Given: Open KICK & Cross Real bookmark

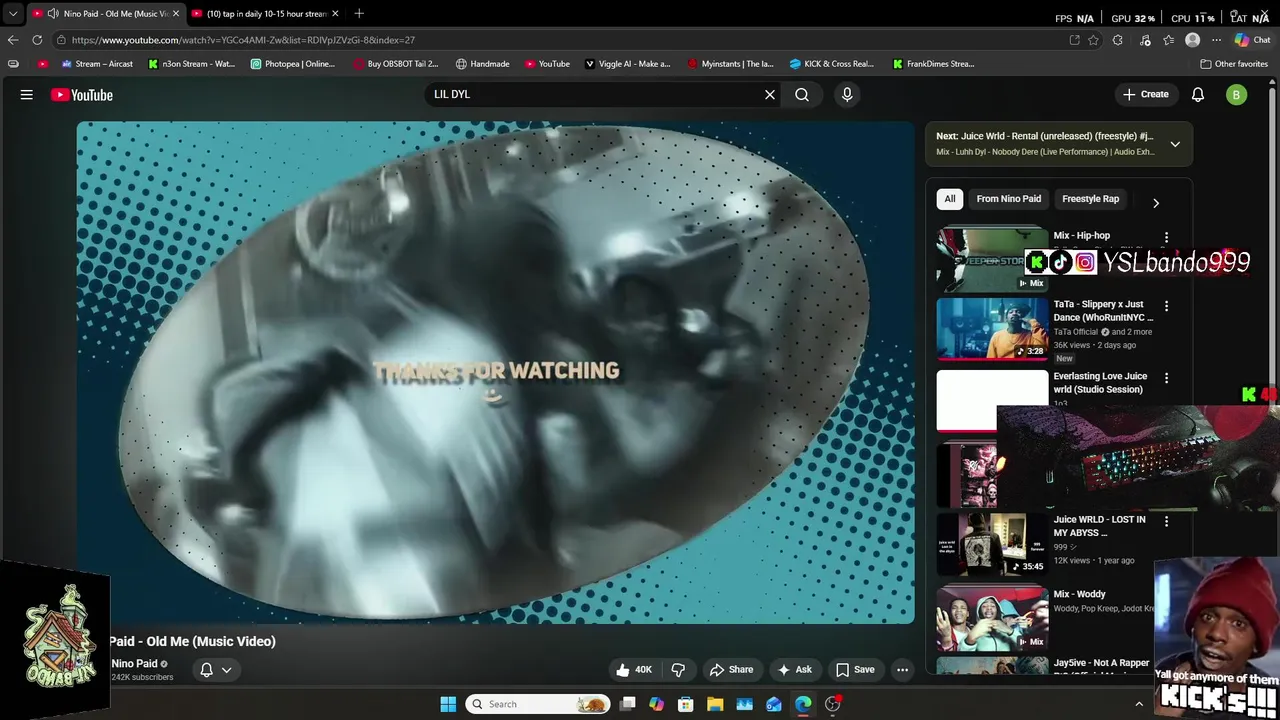Looking at the screenshot, I should point(832,64).
